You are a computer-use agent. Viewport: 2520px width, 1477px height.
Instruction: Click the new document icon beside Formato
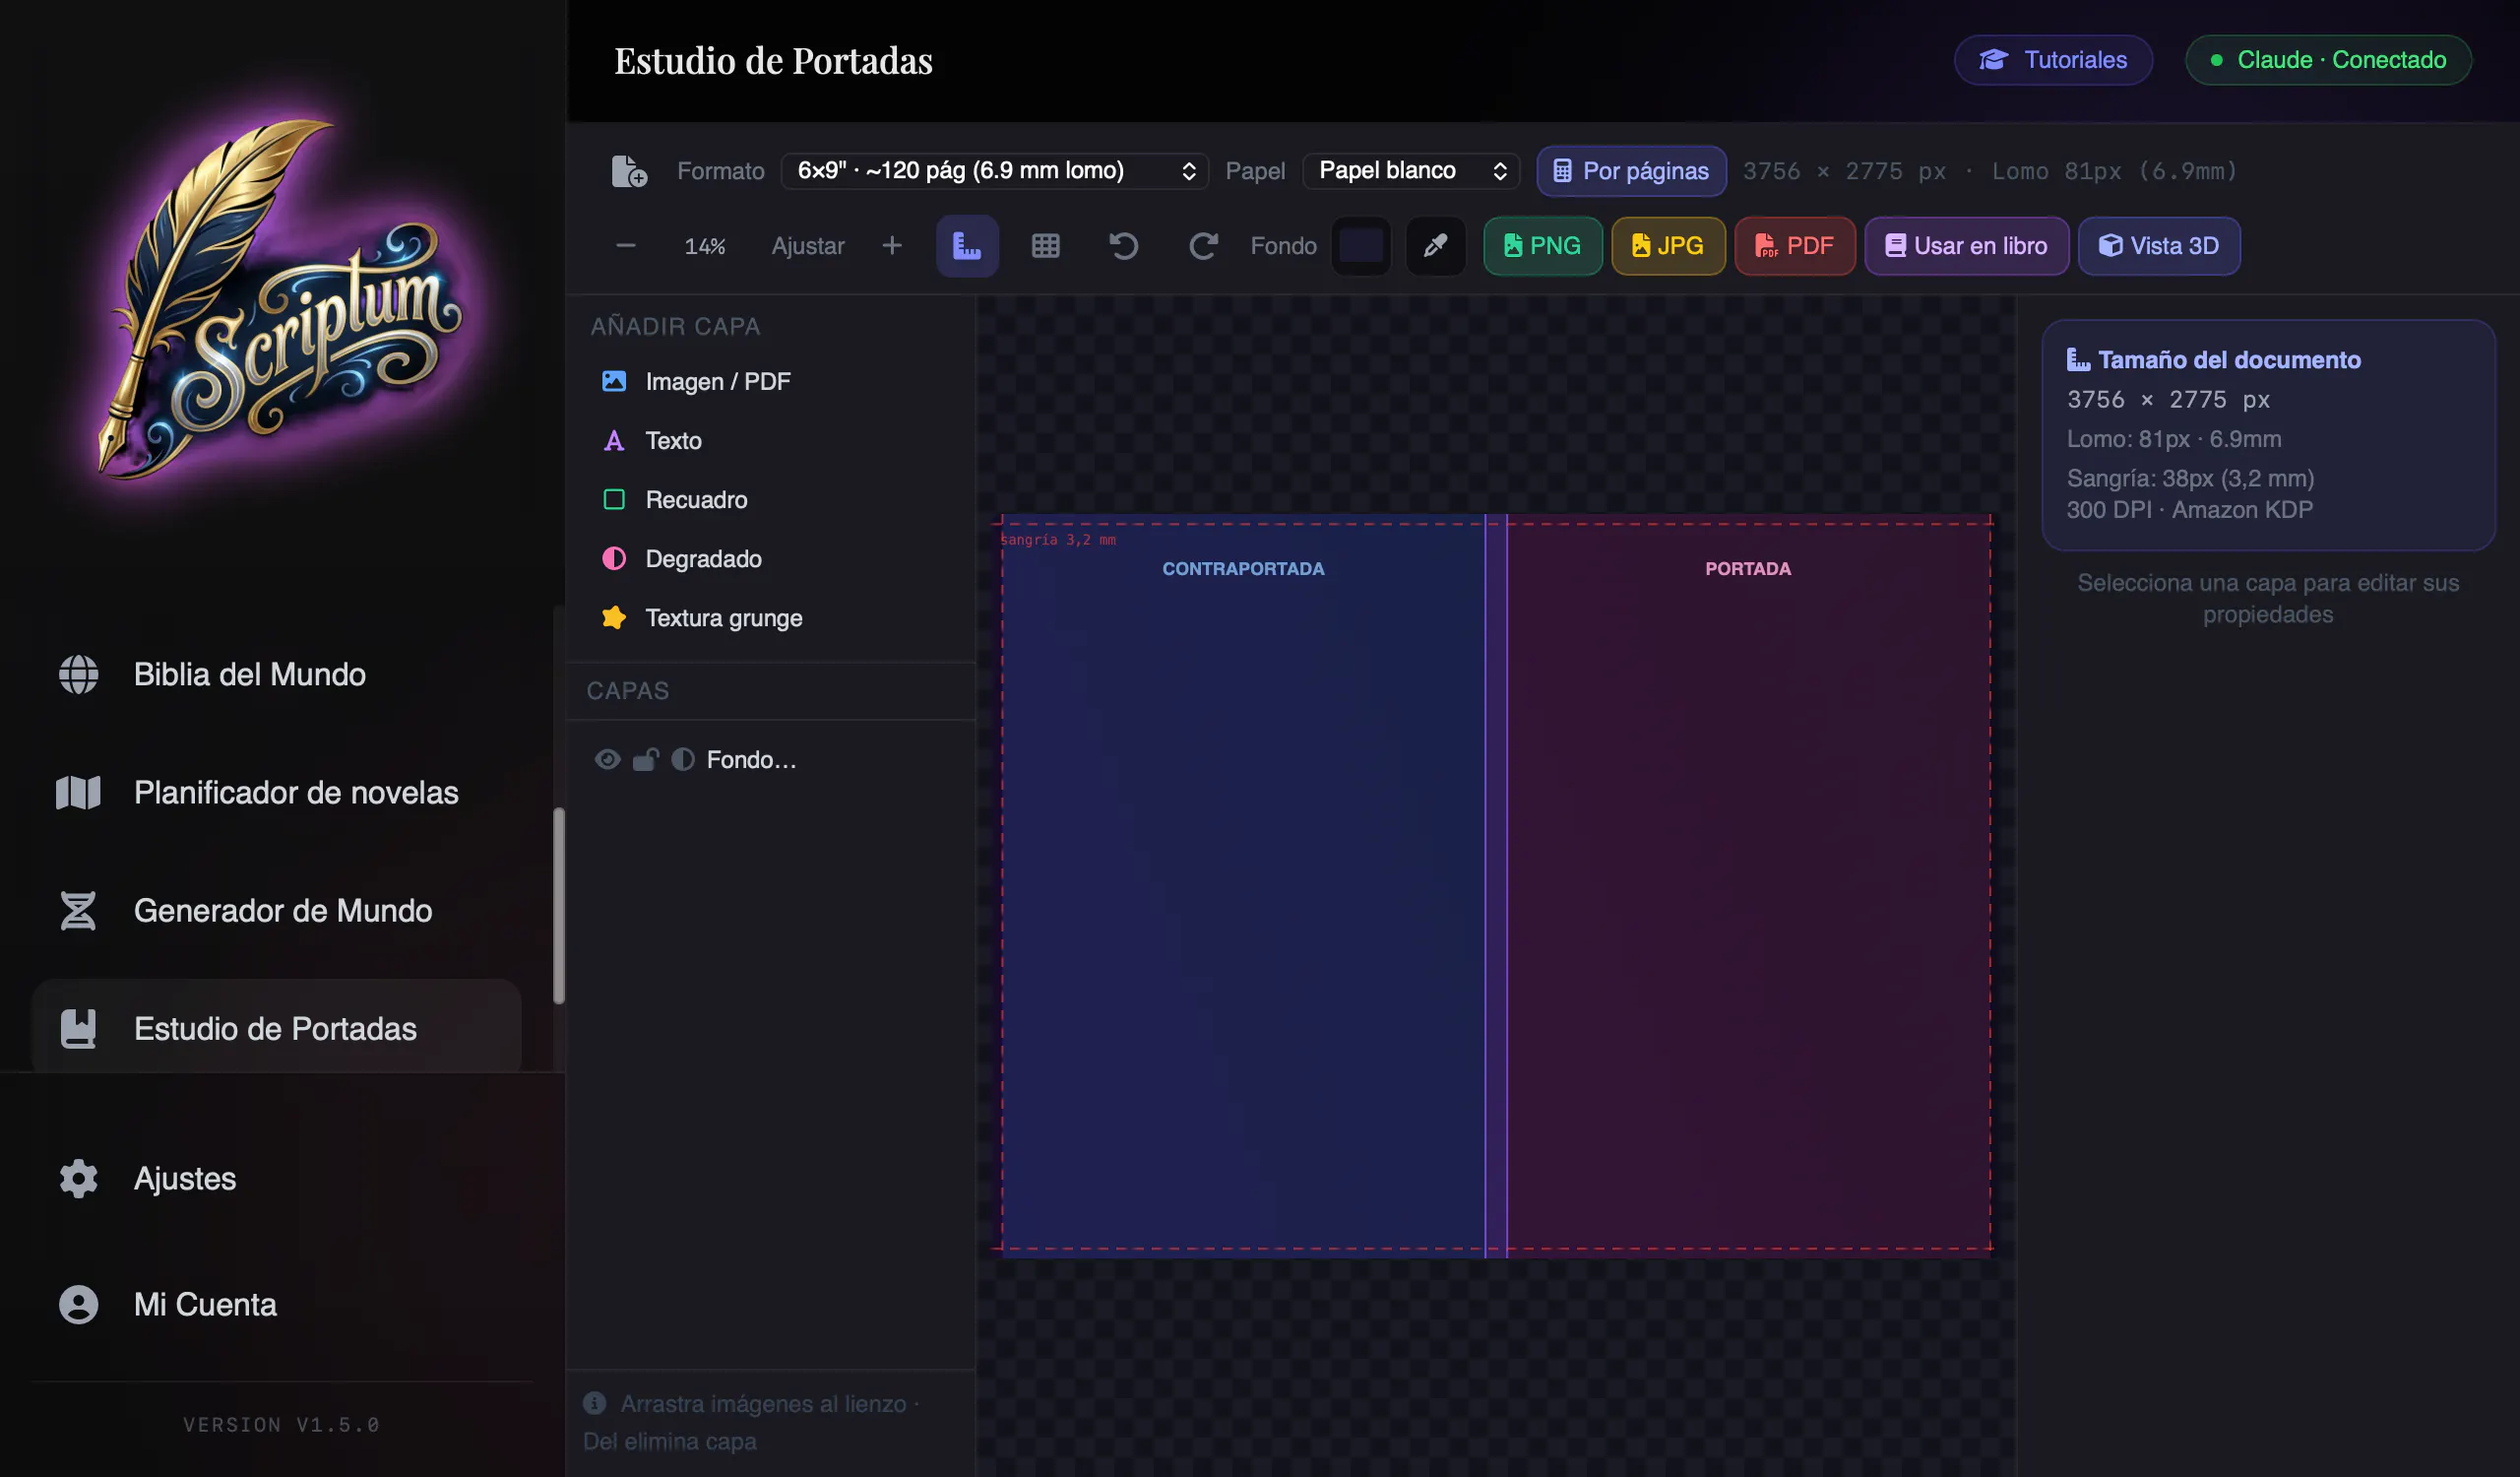pyautogui.click(x=629, y=171)
